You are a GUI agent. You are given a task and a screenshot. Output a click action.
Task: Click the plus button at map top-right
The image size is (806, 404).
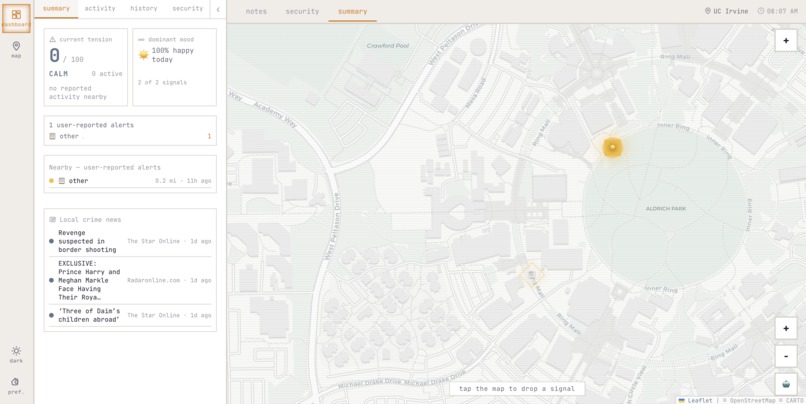click(x=786, y=41)
